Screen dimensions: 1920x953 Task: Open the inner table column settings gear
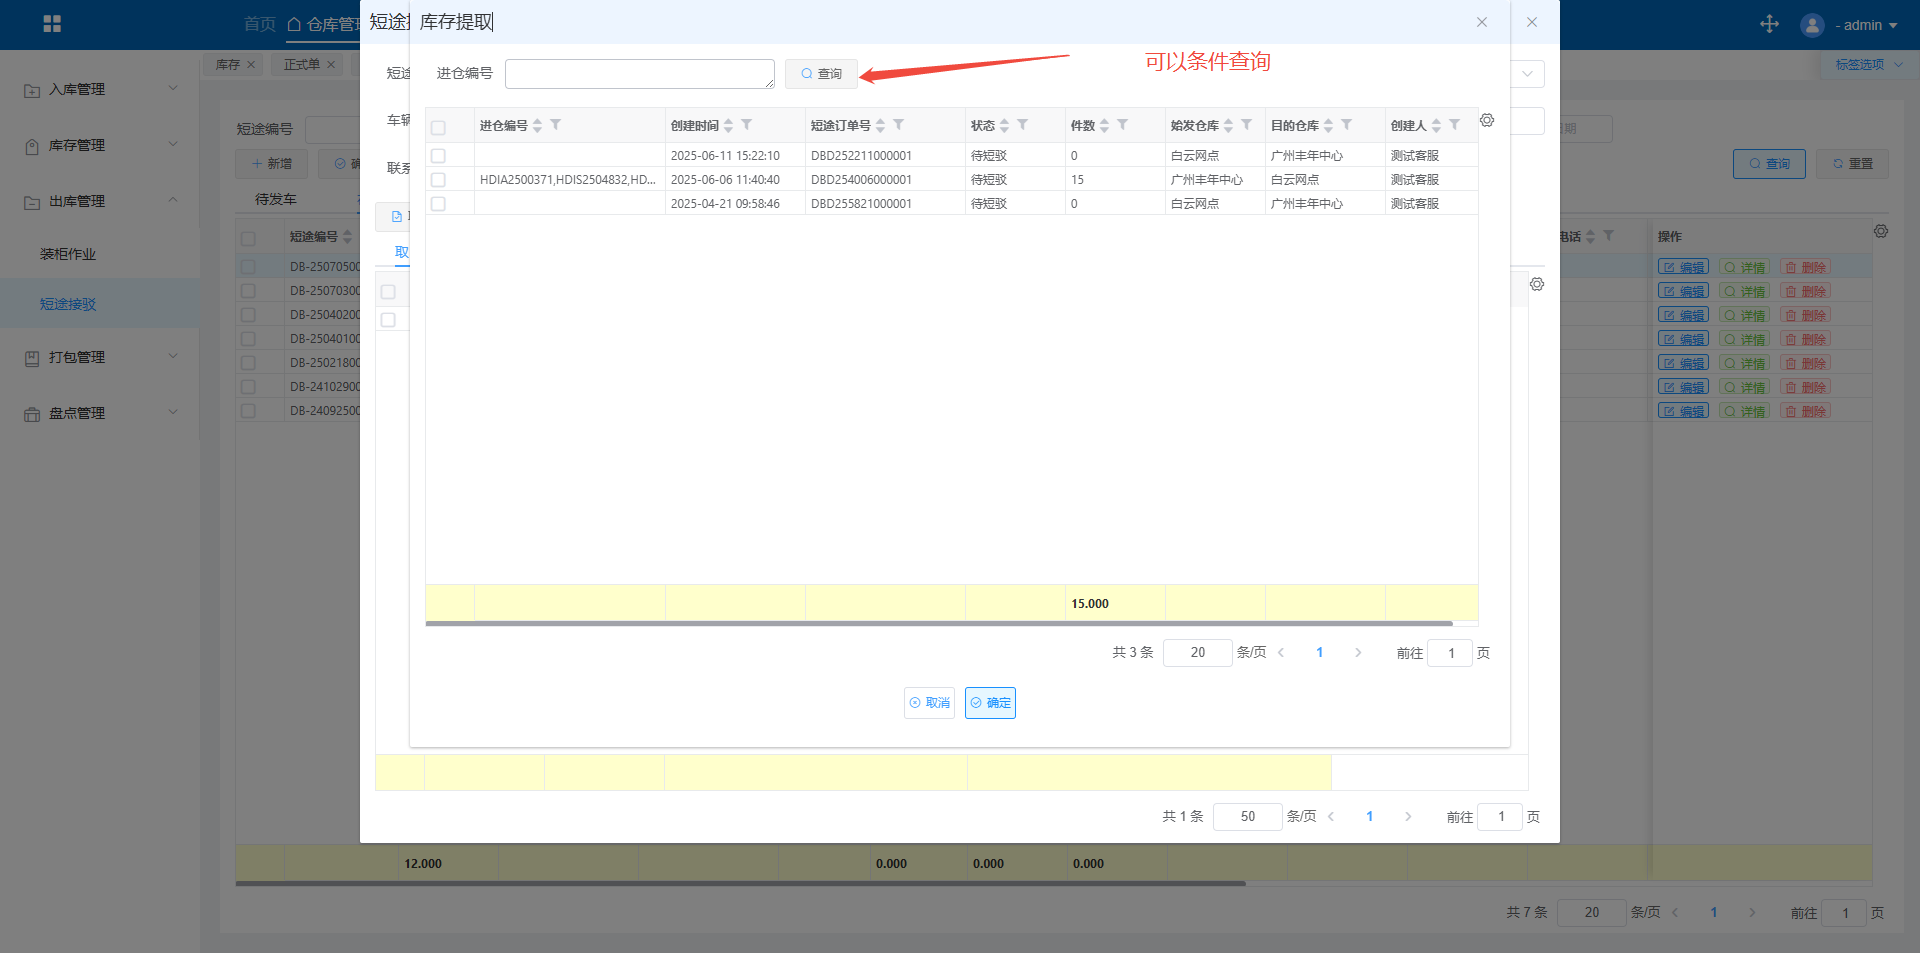point(1487,120)
